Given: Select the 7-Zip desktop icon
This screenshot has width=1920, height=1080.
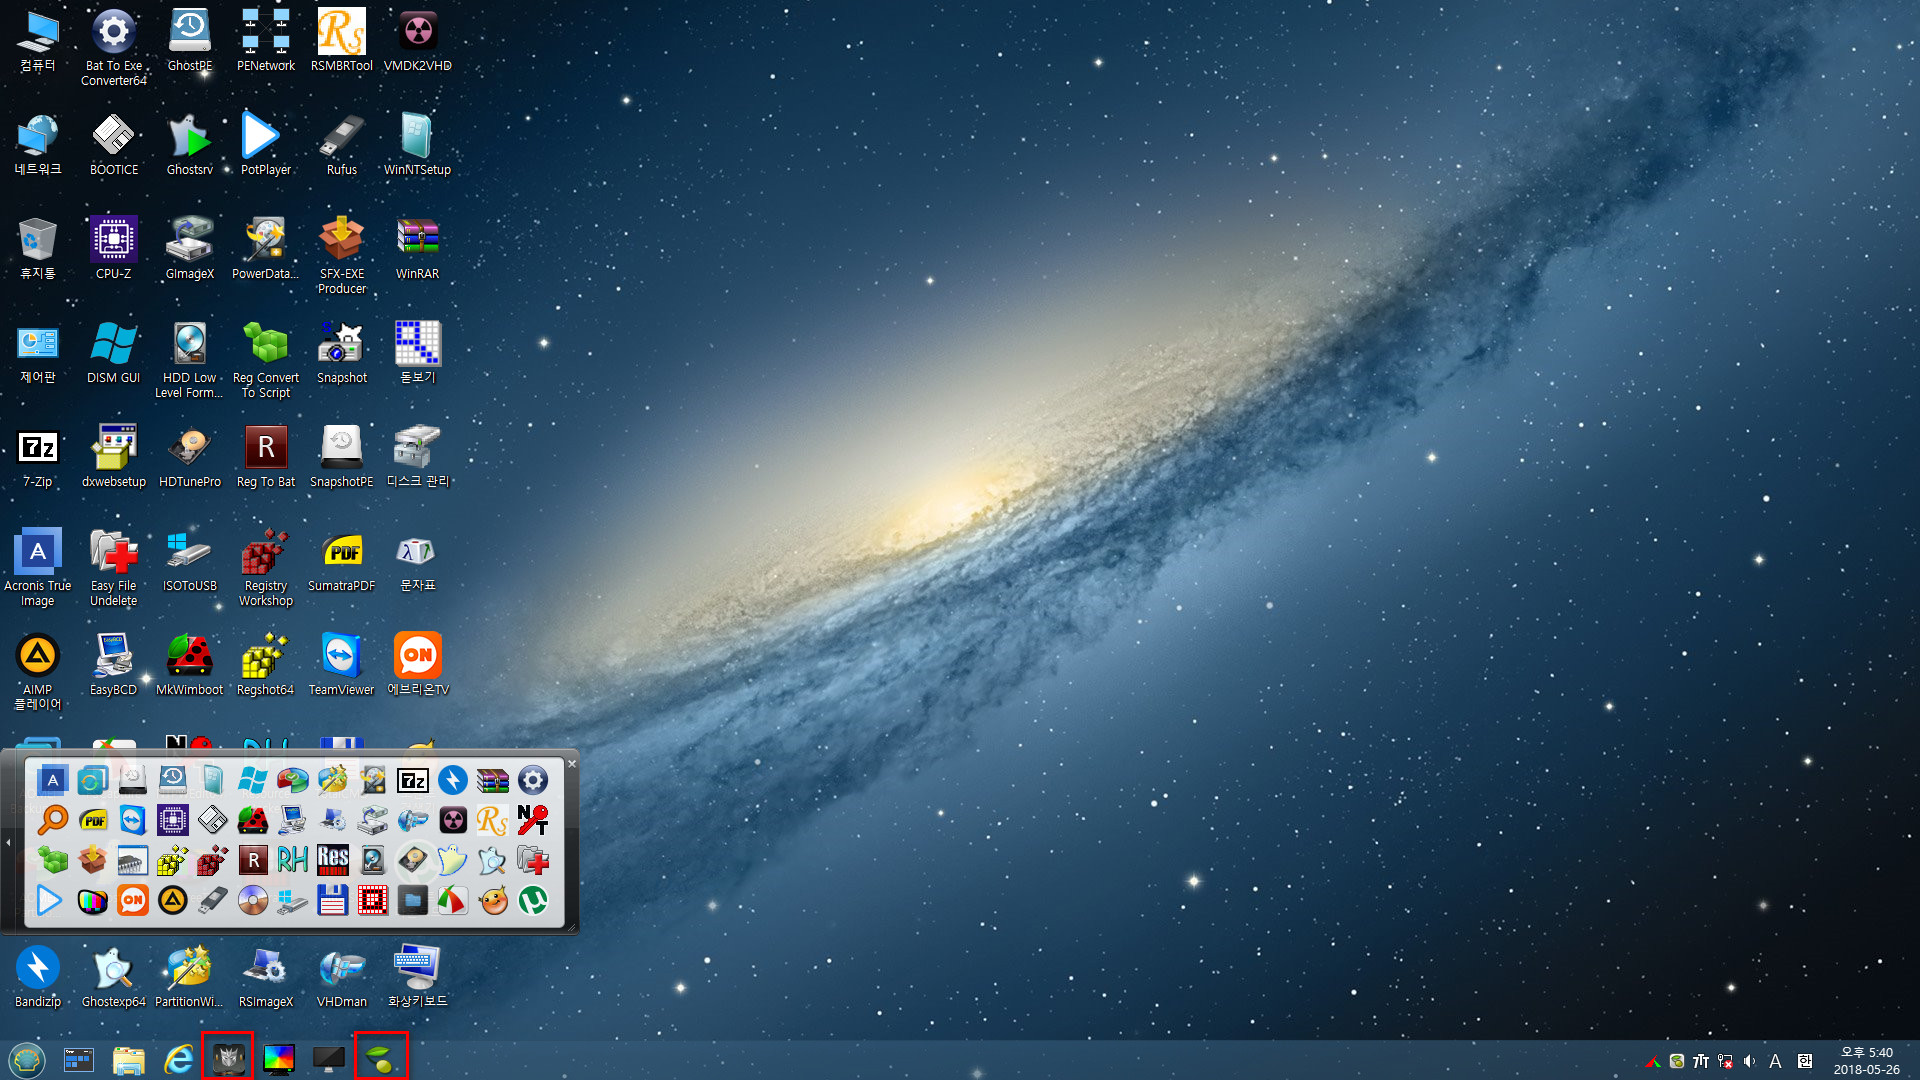Looking at the screenshot, I should tap(38, 456).
